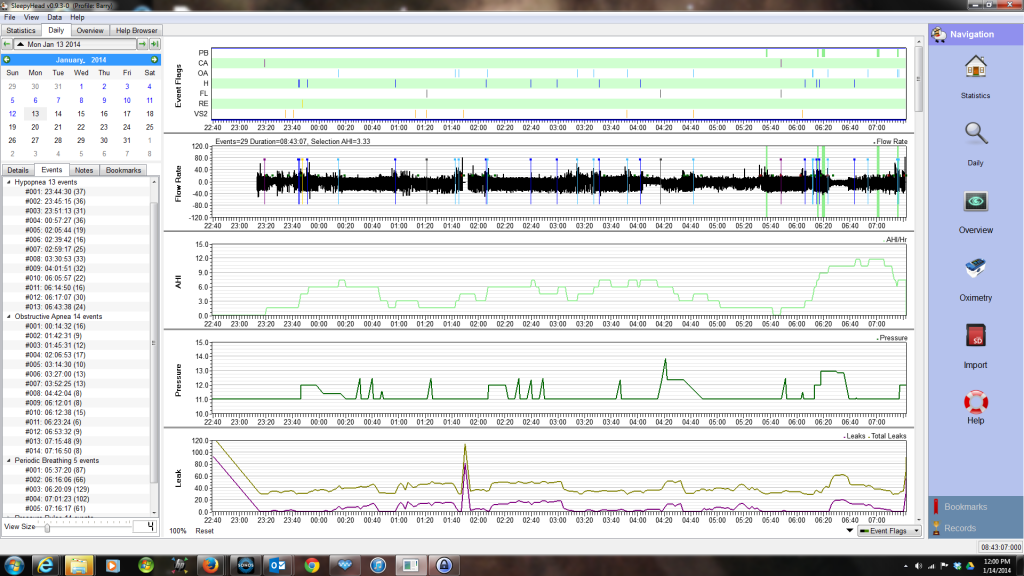Open the Oximetry panel icon
This screenshot has height=576, width=1024.
click(975, 273)
